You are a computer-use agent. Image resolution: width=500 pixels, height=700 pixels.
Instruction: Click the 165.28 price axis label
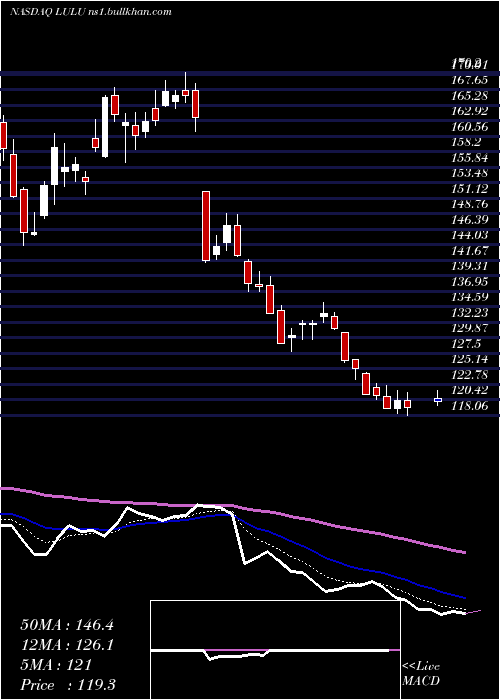tap(470, 96)
